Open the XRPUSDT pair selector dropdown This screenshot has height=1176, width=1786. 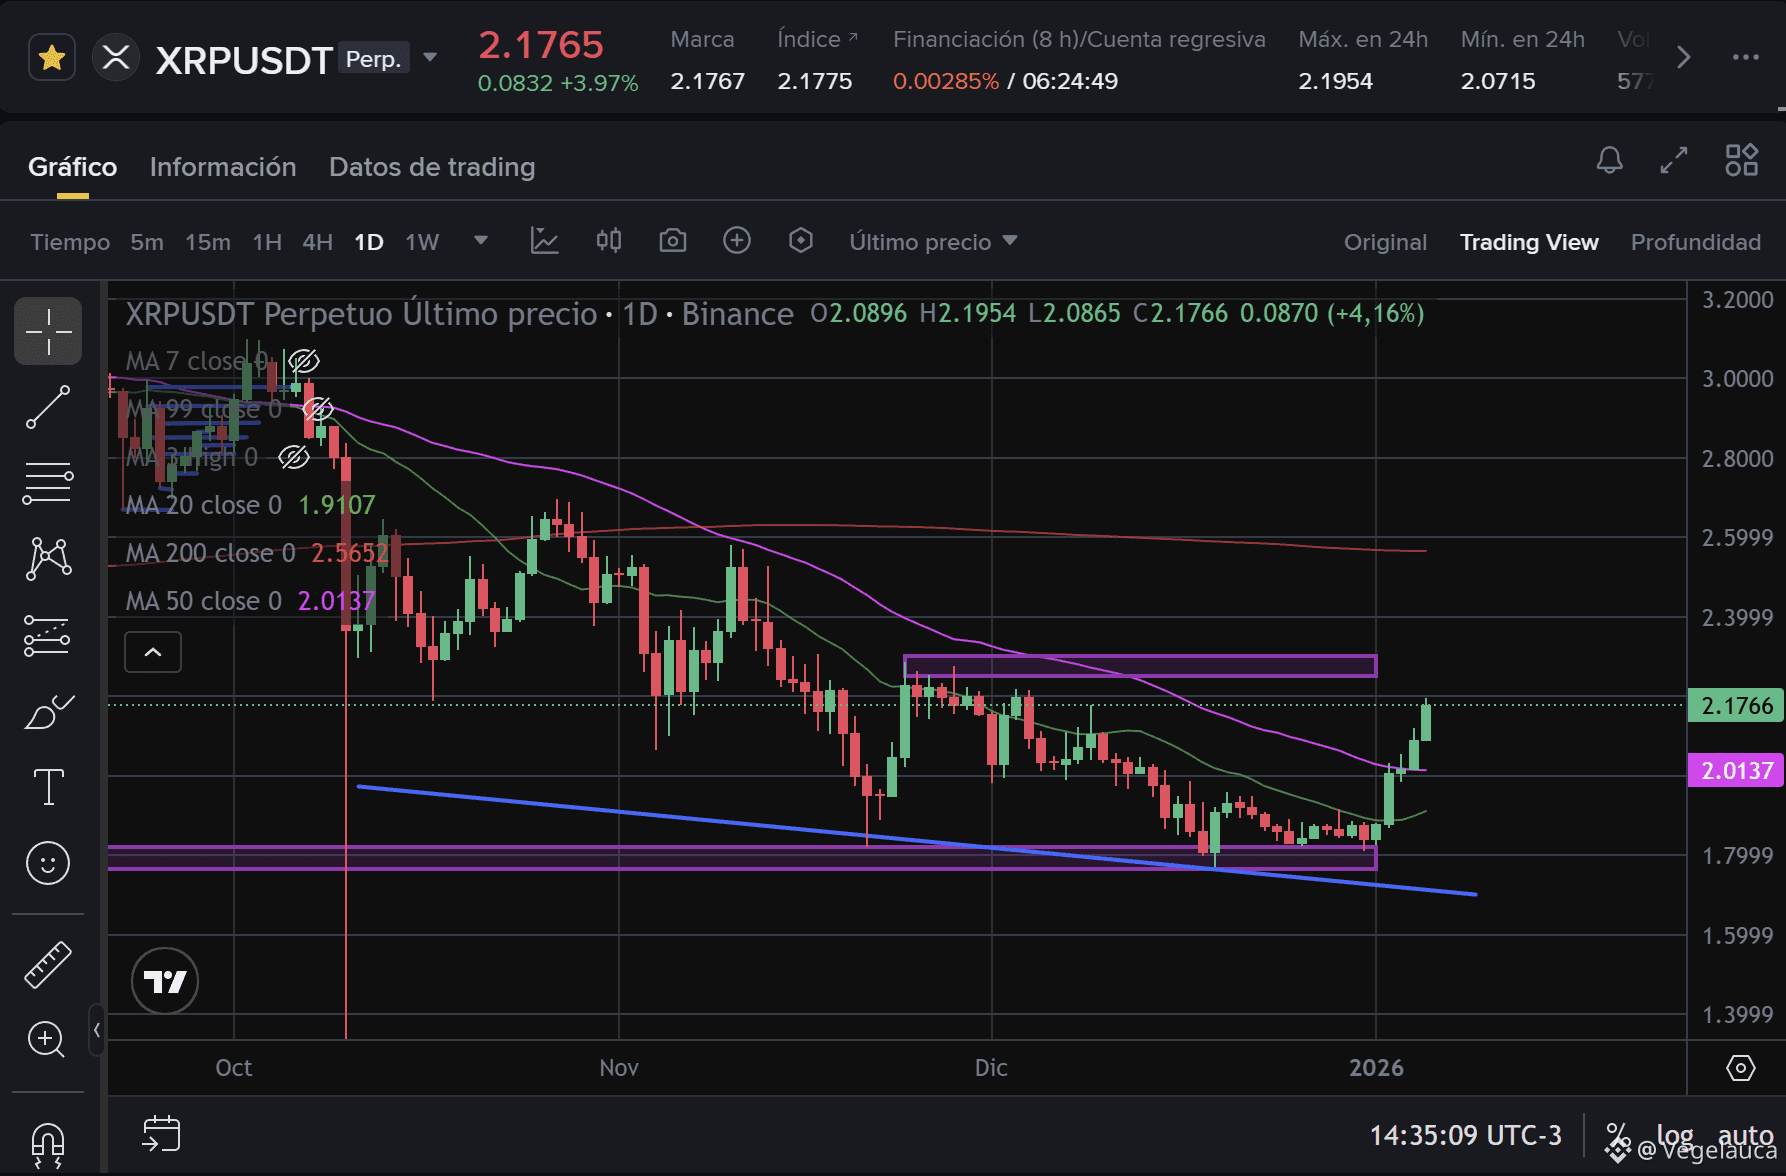point(430,58)
